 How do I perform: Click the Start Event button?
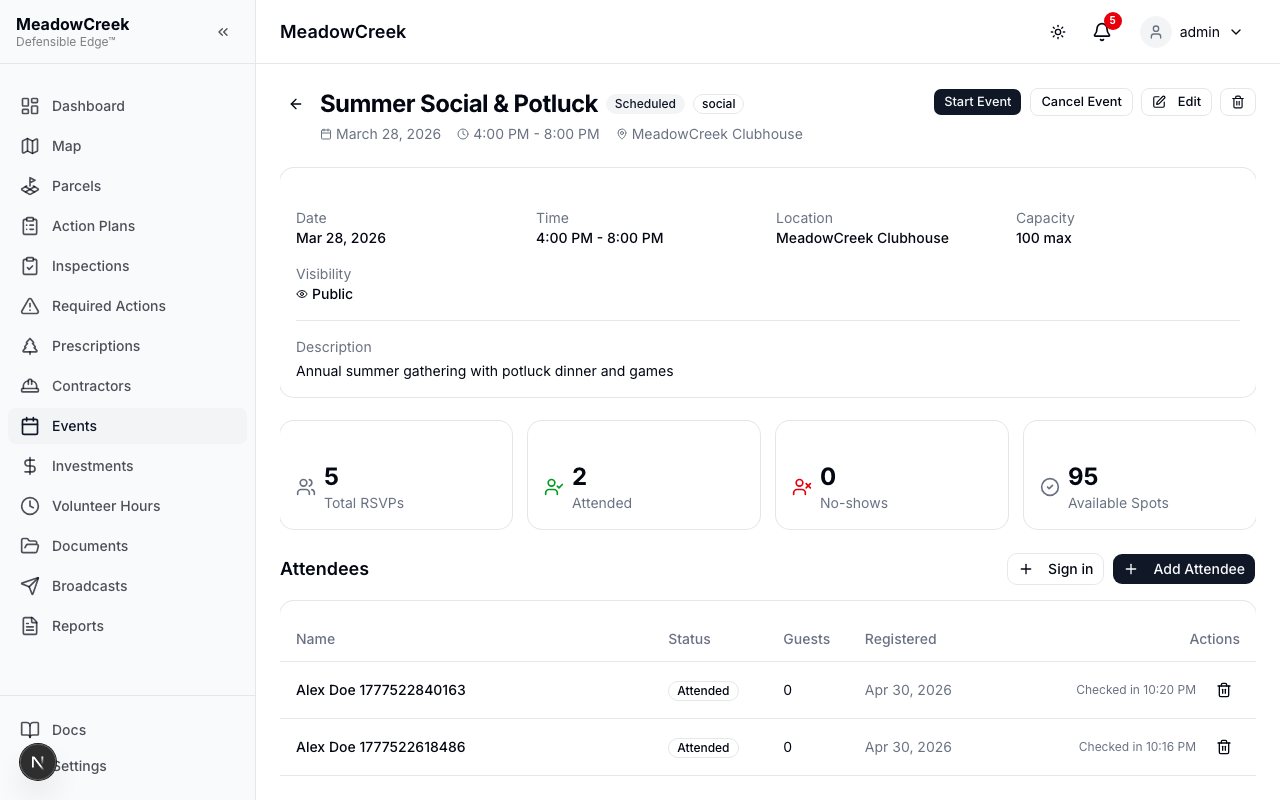(x=977, y=102)
